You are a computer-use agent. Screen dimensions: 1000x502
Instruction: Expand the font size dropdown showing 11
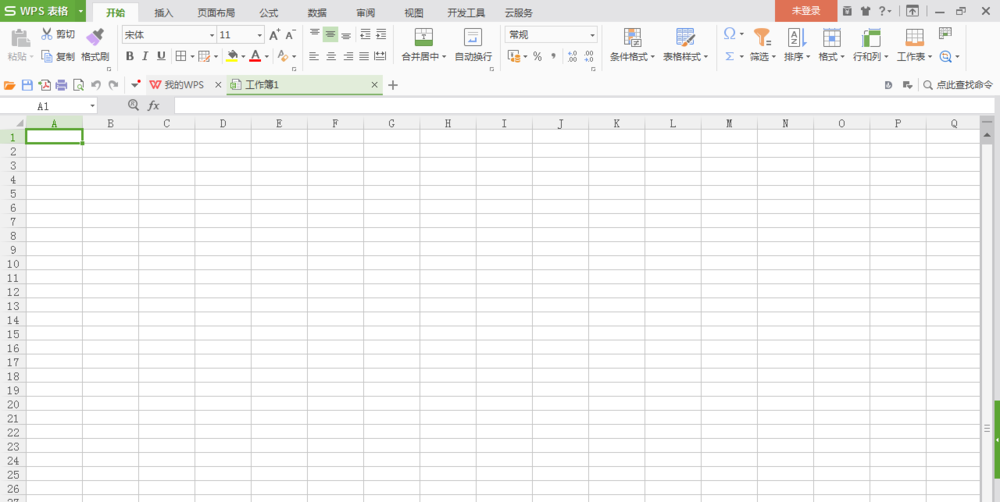(259, 35)
